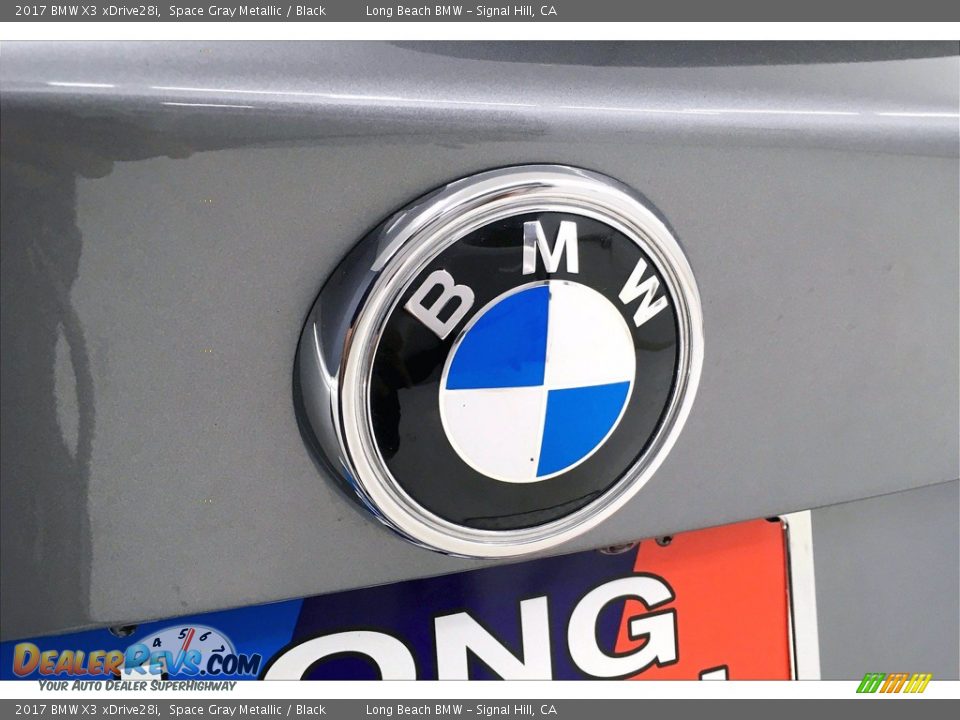
Task: Click the top "Long Beach BMW - Signal Hill, CA"
Action: click(462, 10)
